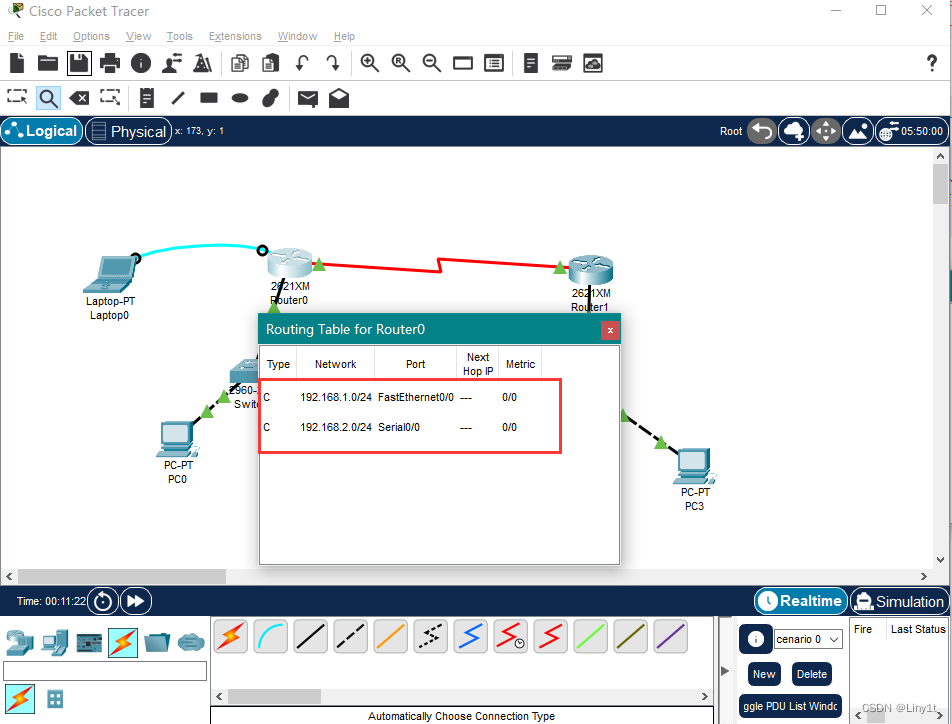
Task: Select the Draw Ellipse tool
Action: tap(240, 98)
